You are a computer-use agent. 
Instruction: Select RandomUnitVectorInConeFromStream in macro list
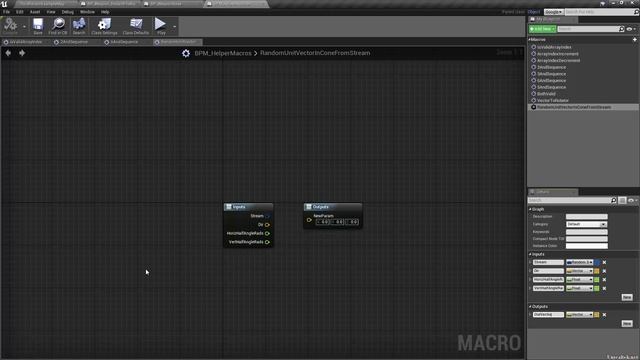(573, 107)
